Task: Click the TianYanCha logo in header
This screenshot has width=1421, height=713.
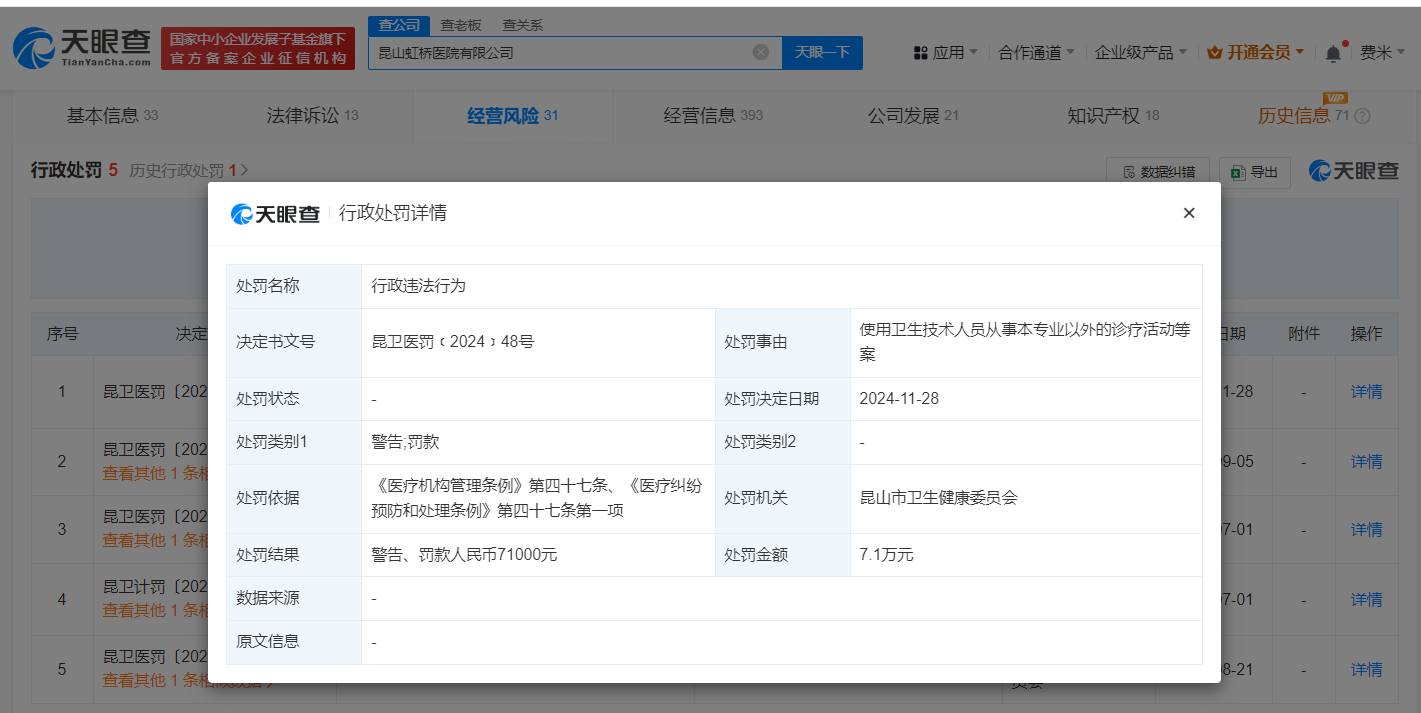Action: click(x=82, y=47)
